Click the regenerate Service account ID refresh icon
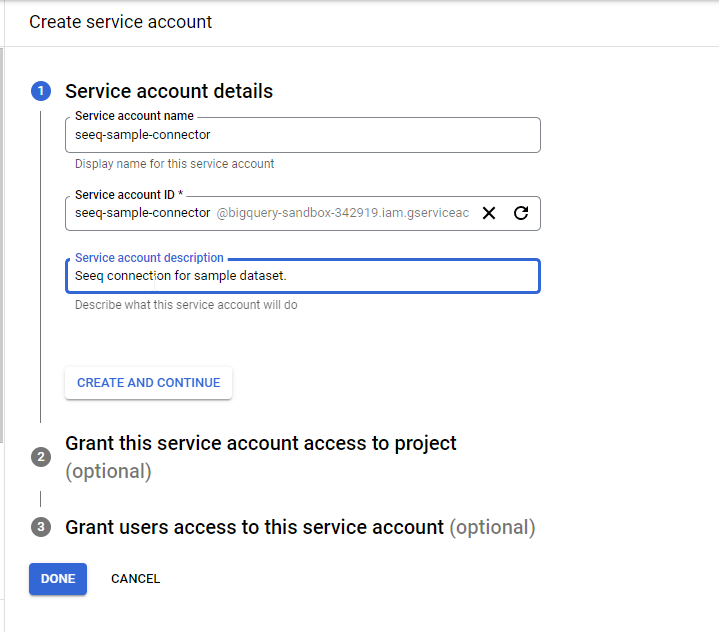Viewport: 719px width, 632px height. pyautogui.click(x=520, y=213)
